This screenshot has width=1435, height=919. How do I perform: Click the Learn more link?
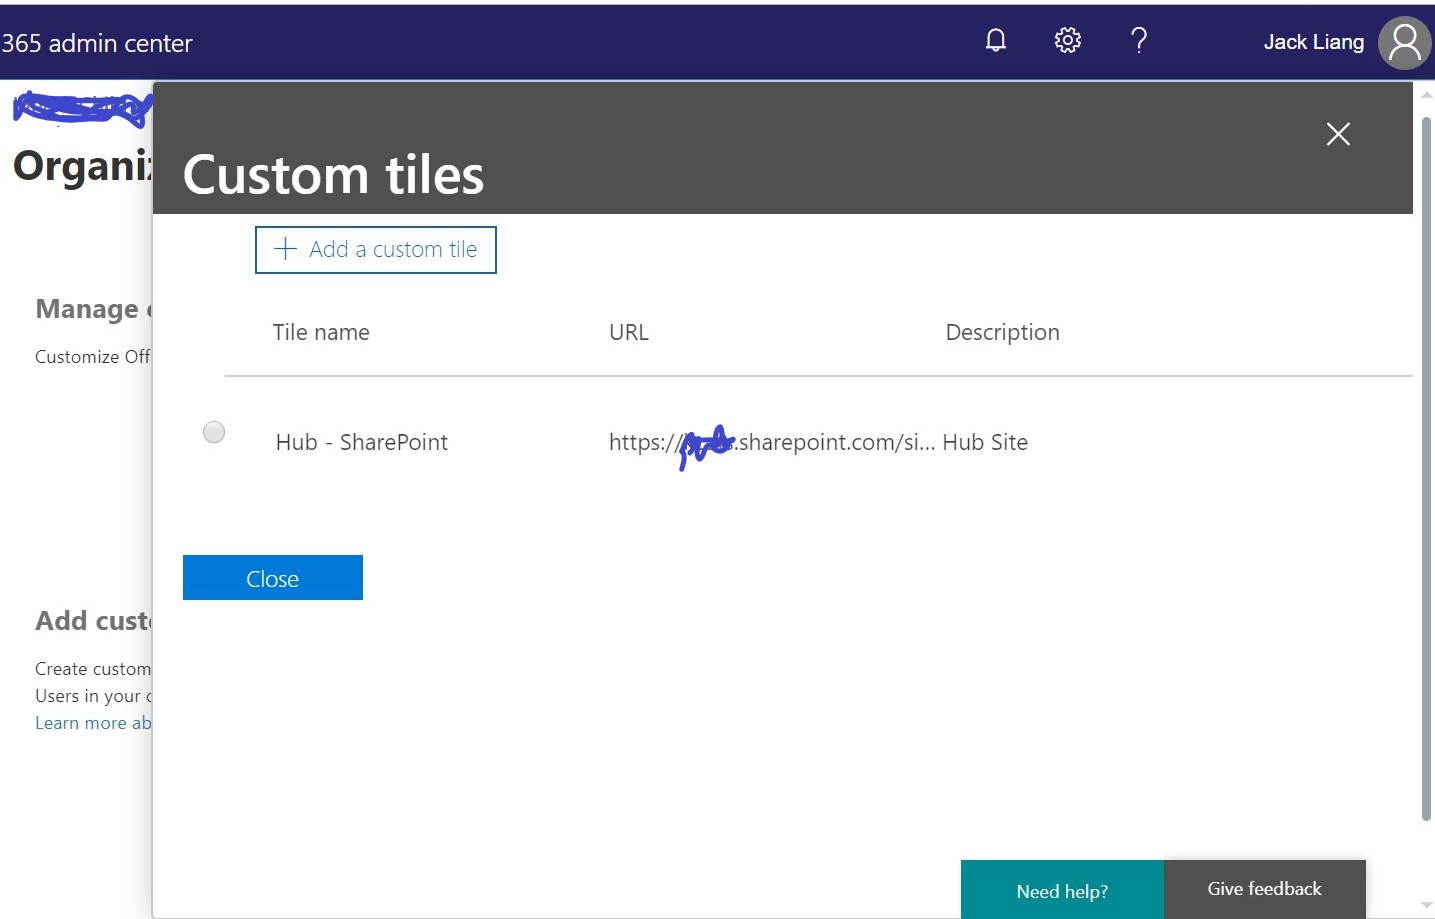pyautogui.click(x=93, y=723)
